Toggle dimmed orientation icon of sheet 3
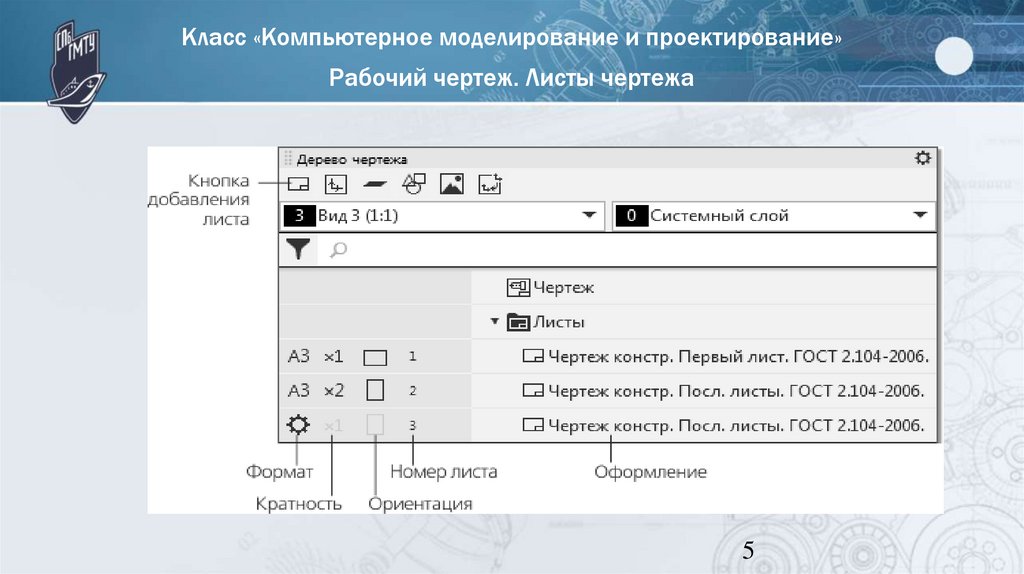This screenshot has height=574, width=1024. 375,424
